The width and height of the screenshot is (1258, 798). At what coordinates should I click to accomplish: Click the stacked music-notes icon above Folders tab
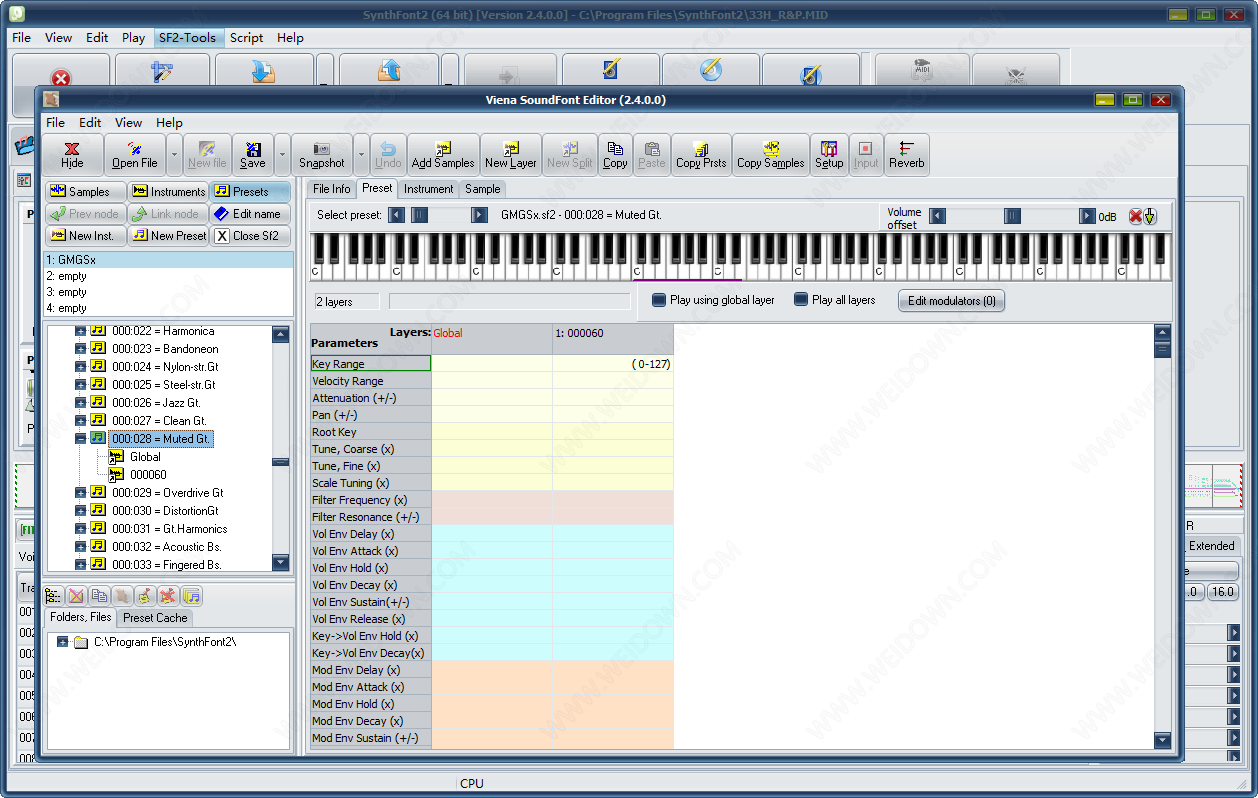click(x=191, y=596)
